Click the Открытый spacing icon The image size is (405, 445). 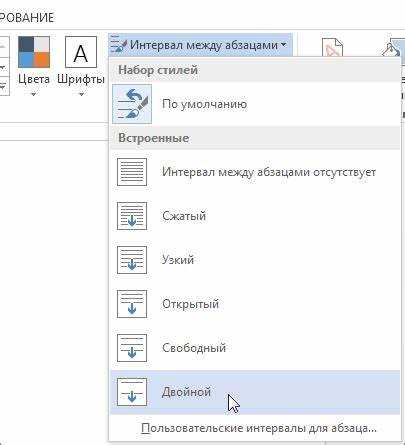click(132, 304)
